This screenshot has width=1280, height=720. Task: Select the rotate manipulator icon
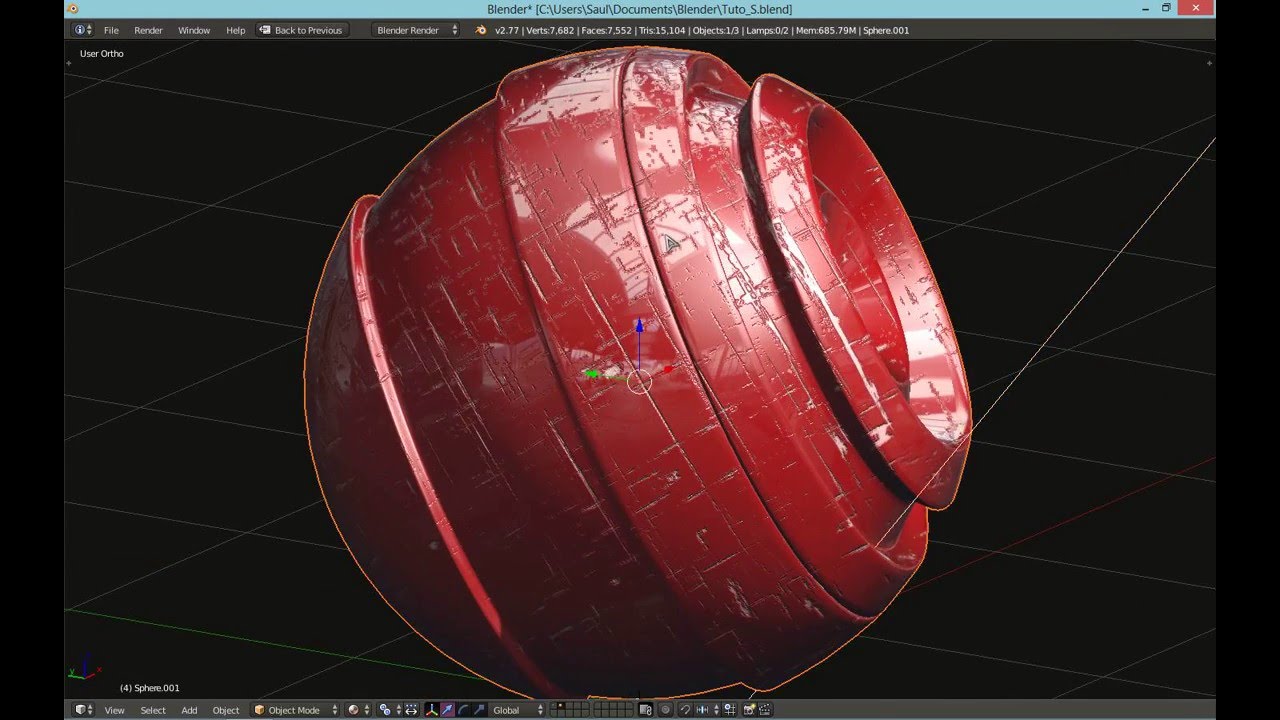tap(462, 710)
